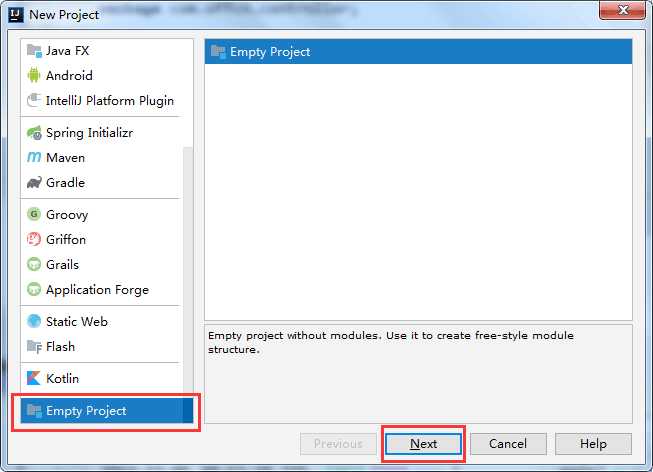Select Groovy from the list
The image size is (653, 472).
tap(101, 215)
